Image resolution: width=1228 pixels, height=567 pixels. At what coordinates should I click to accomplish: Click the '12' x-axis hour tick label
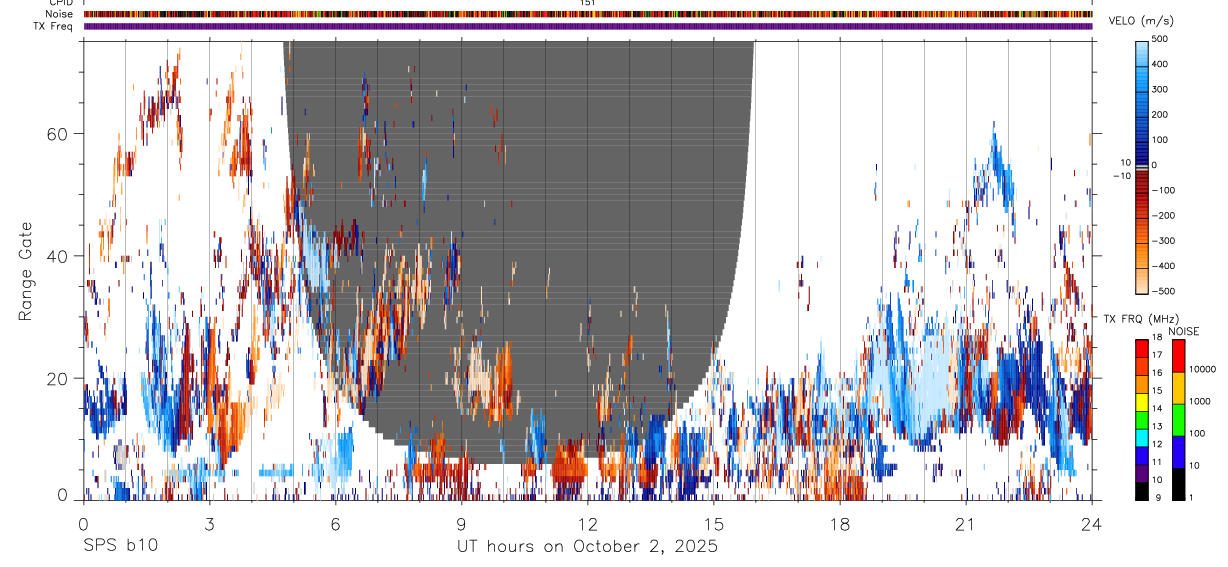(588, 524)
